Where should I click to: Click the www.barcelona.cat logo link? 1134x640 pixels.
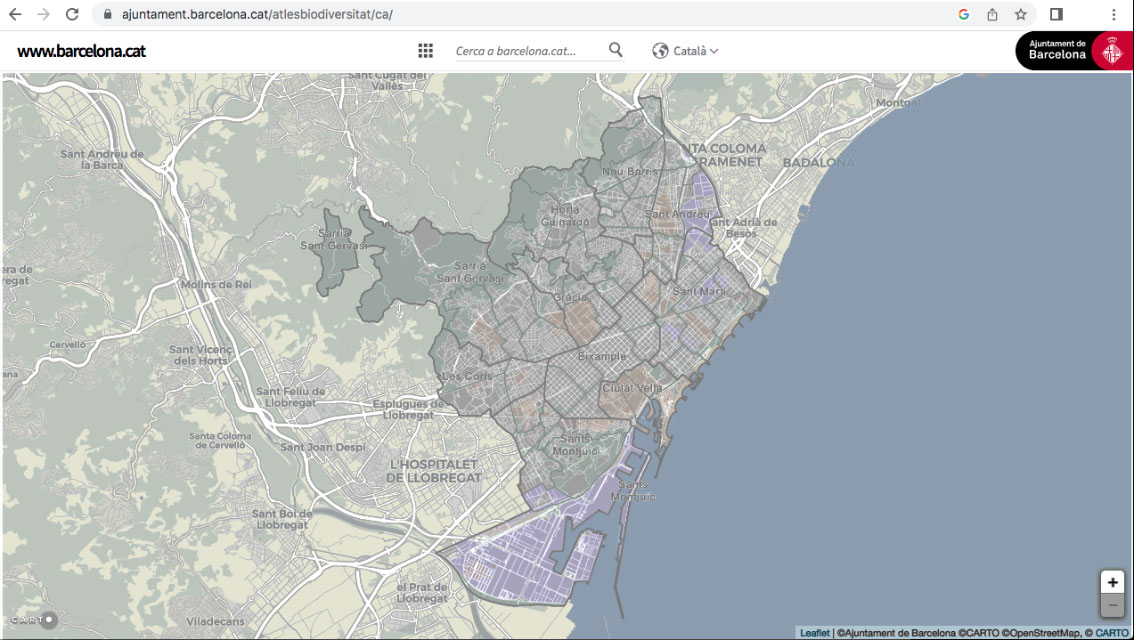tap(81, 51)
